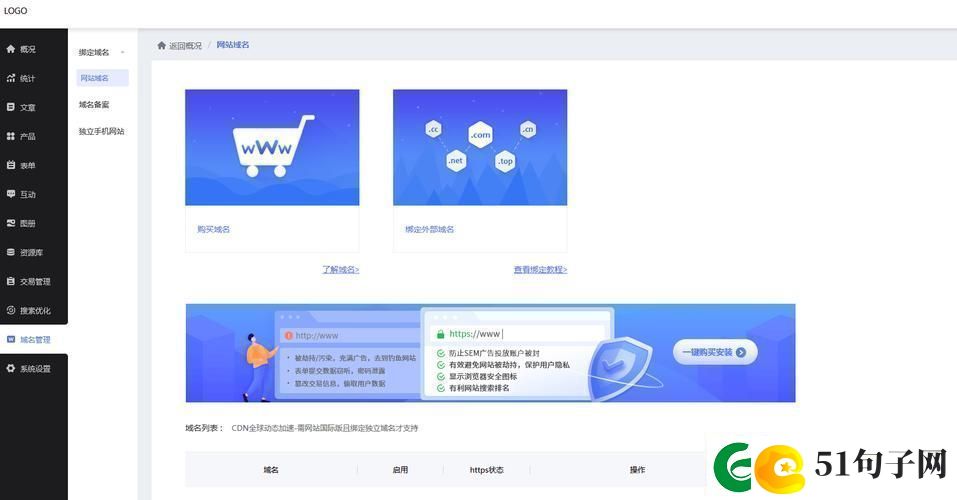
Task: Select 独立手机网站 in the submenu
Action: pyautogui.click(x=101, y=131)
